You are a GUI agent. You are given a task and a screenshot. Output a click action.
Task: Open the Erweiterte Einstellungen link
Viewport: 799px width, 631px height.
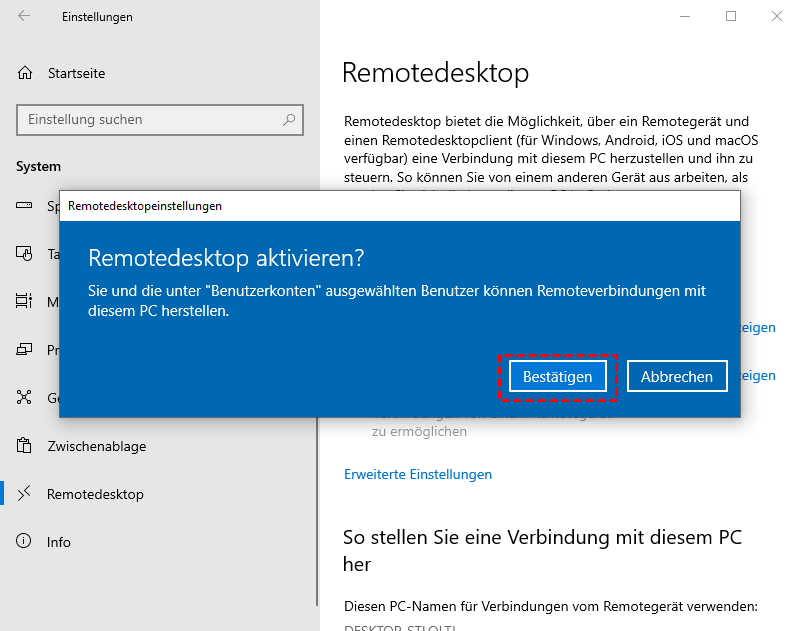click(418, 474)
